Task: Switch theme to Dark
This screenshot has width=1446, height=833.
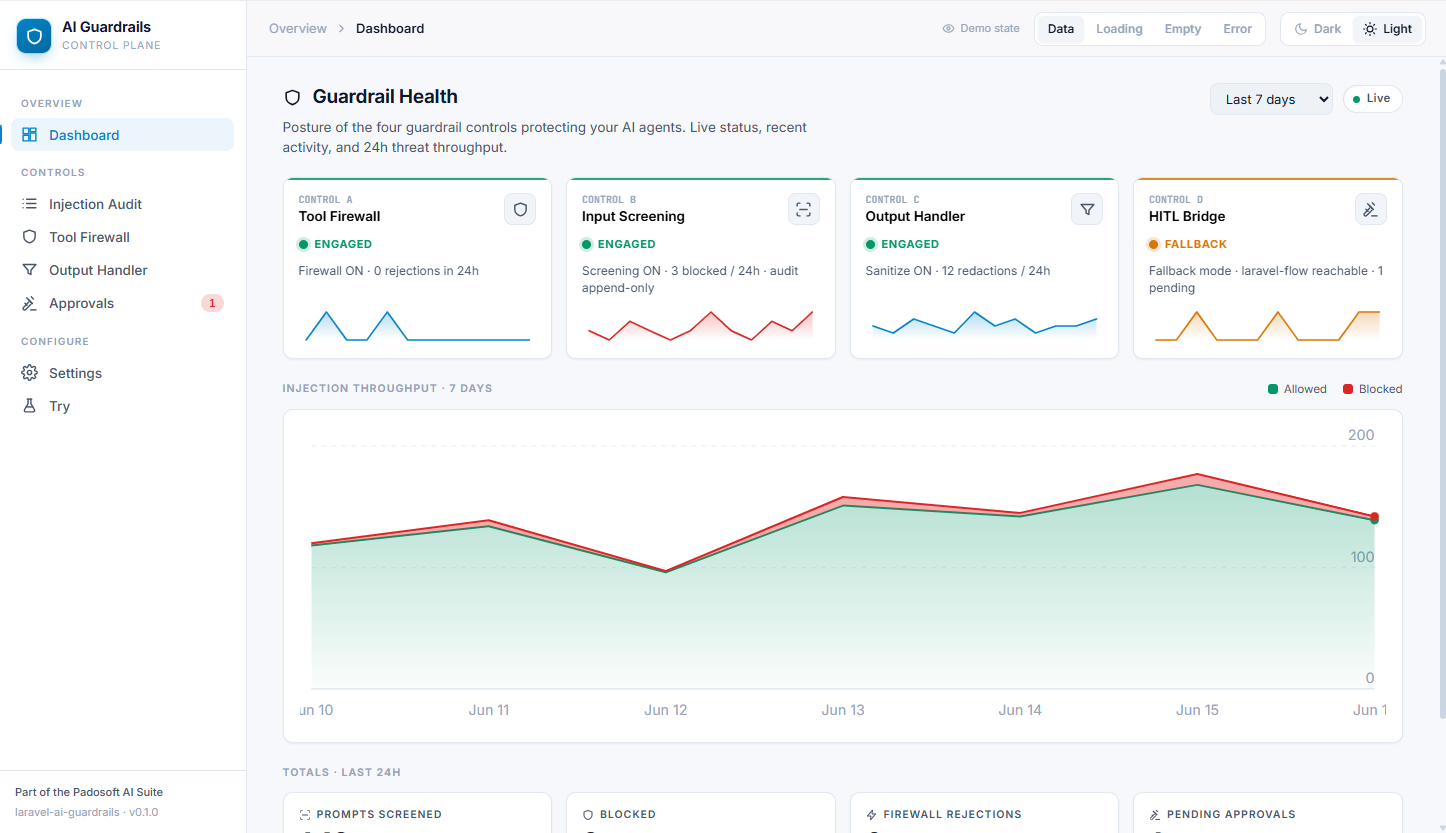Action: [x=1318, y=29]
